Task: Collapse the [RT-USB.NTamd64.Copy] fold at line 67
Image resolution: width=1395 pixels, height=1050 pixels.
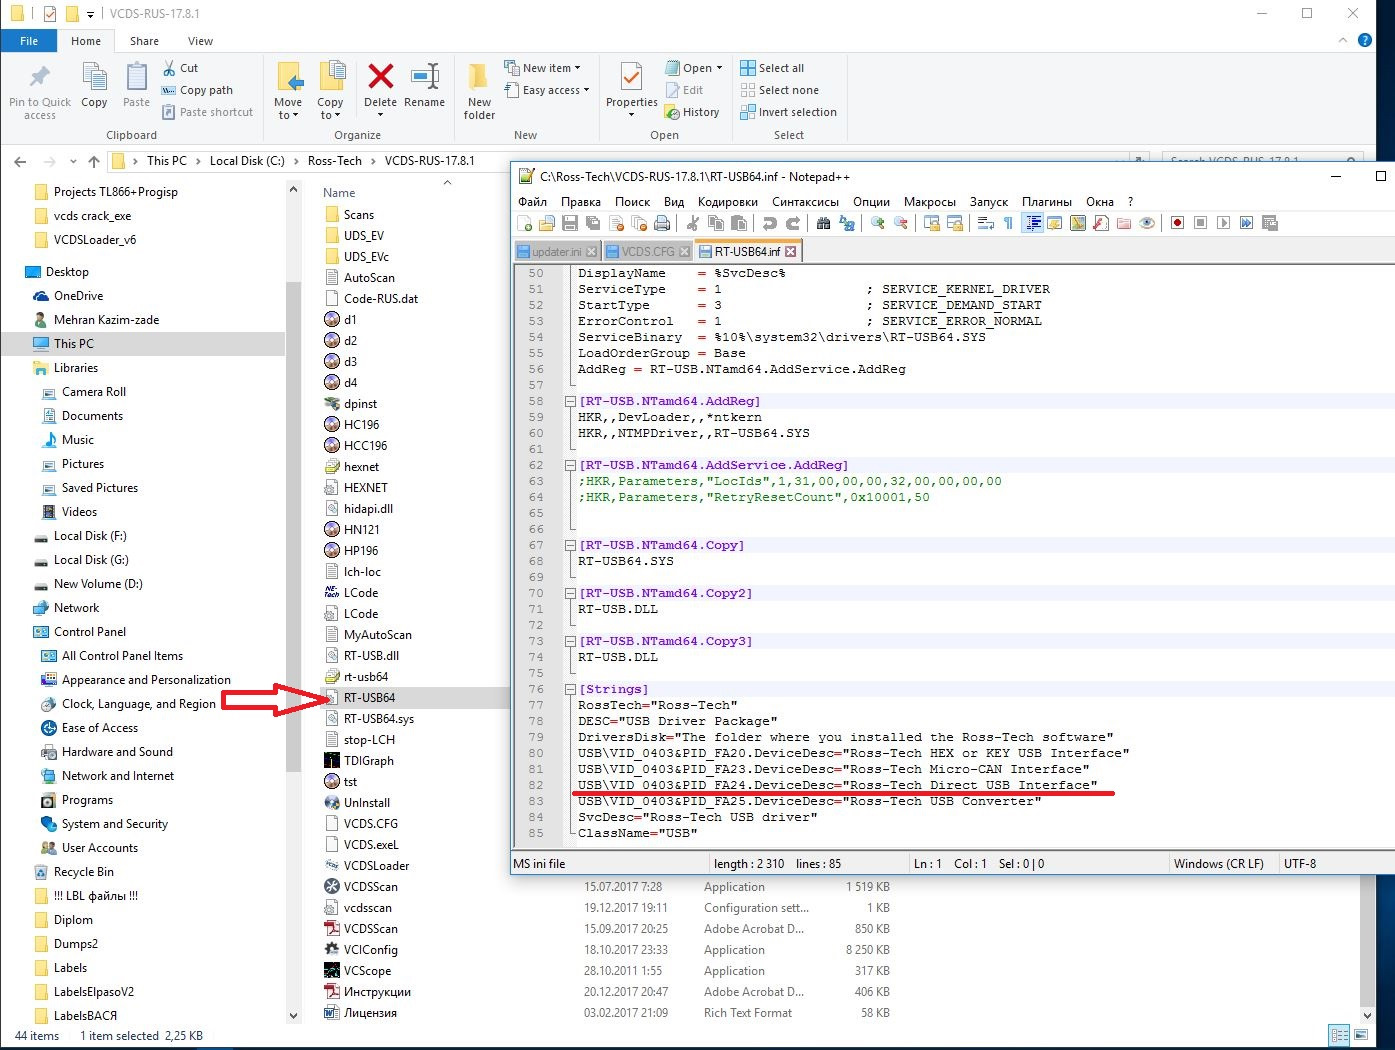Action: pos(570,545)
